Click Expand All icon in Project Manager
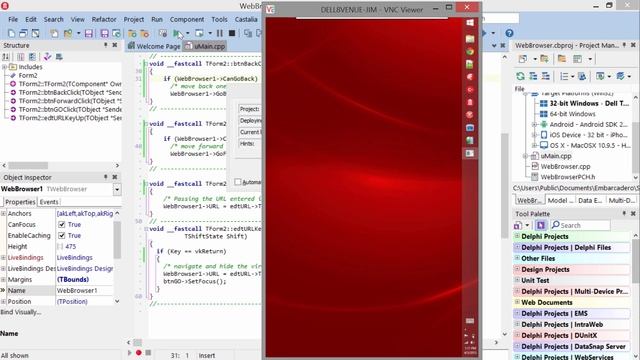This screenshot has width=640, height=360. [x=533, y=76]
